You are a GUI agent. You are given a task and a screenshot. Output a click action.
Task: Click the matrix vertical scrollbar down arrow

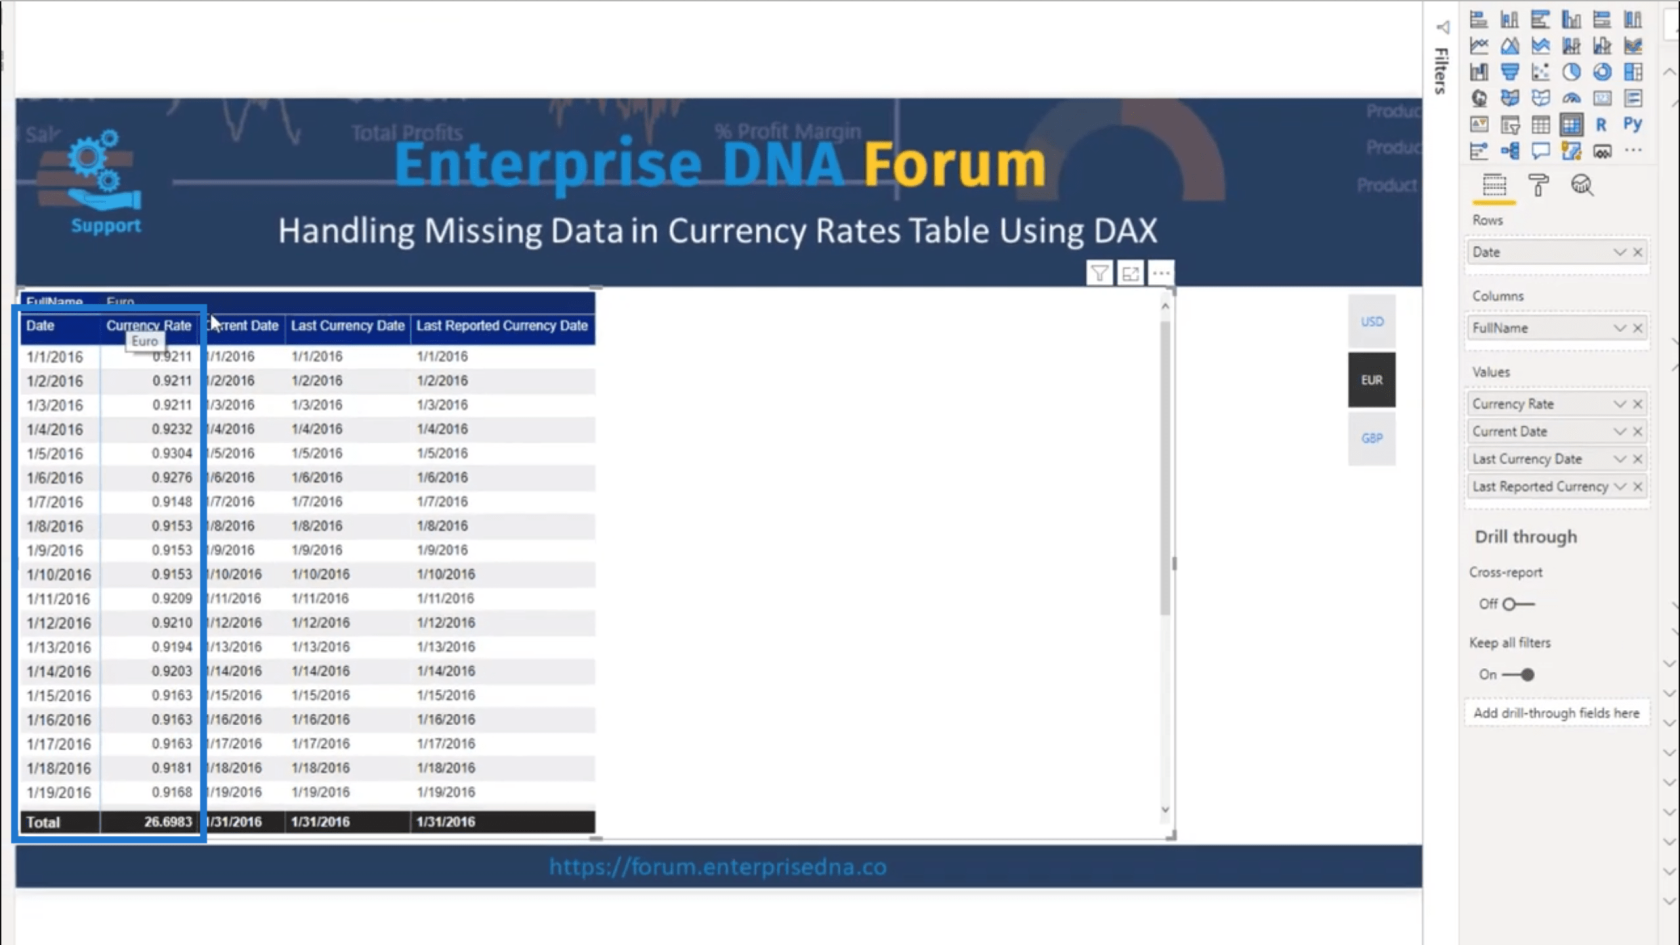click(x=1165, y=810)
